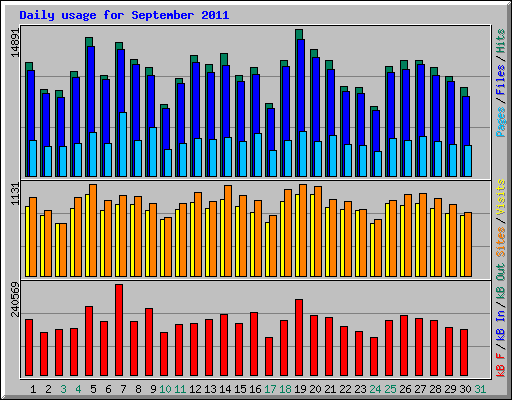
Task: Click the tallest red kB bar on day 7
Action: pyautogui.click(x=119, y=330)
